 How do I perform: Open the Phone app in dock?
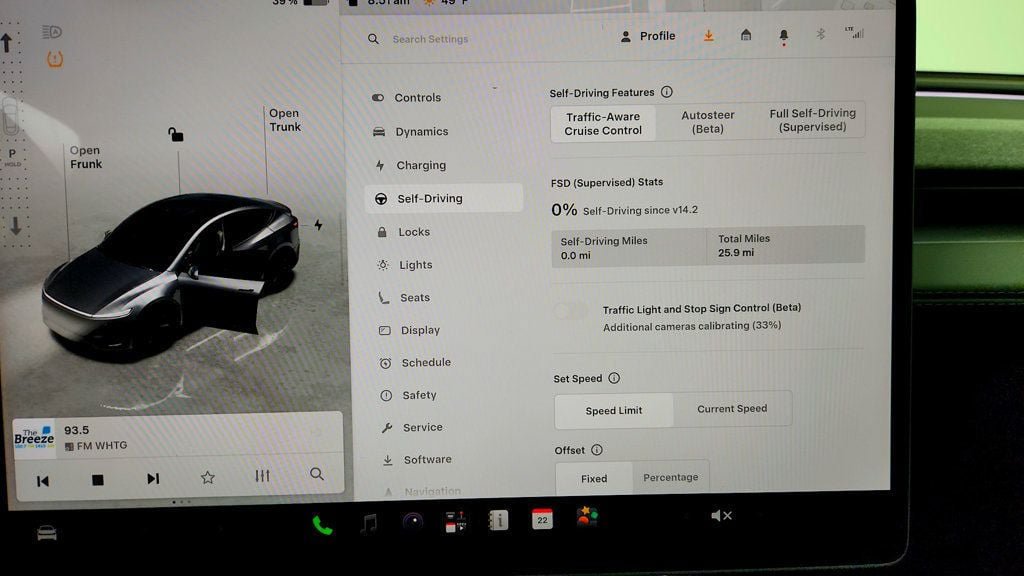pos(322,525)
